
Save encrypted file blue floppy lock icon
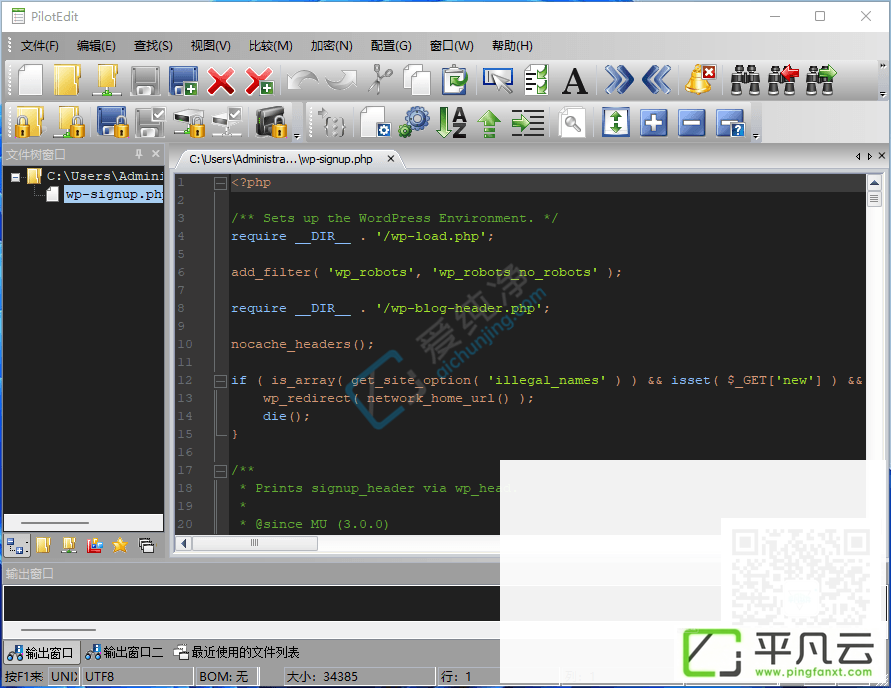[113, 122]
